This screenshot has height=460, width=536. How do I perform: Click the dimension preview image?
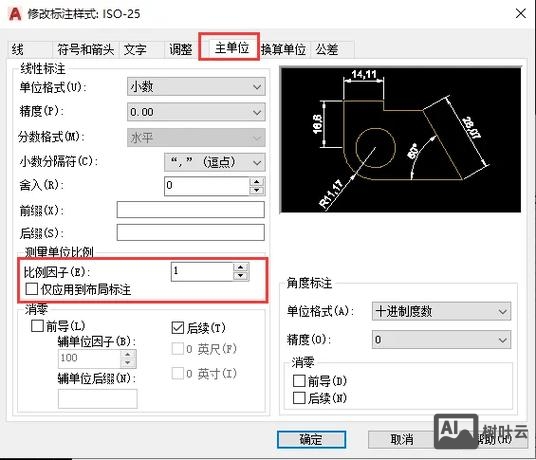pyautogui.click(x=401, y=140)
